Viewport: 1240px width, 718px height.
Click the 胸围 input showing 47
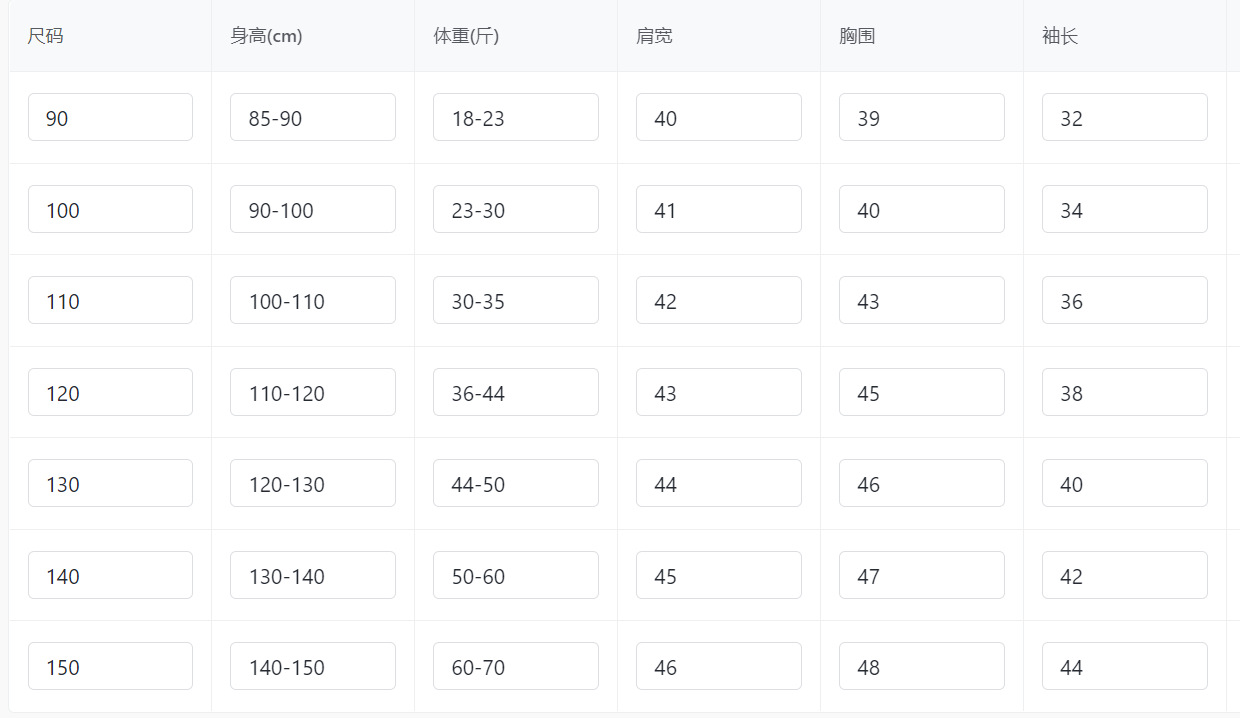(x=921, y=575)
